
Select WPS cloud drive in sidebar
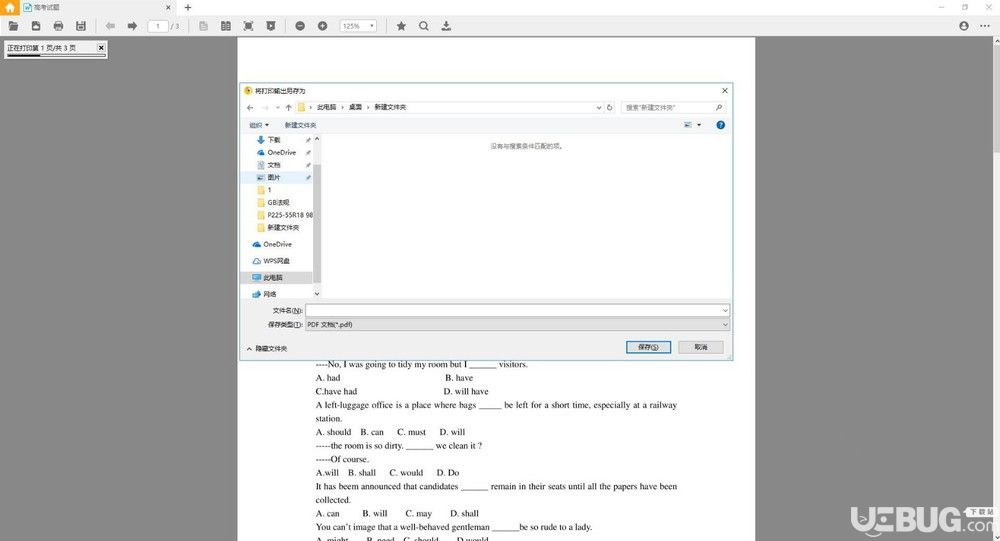click(x=271, y=261)
